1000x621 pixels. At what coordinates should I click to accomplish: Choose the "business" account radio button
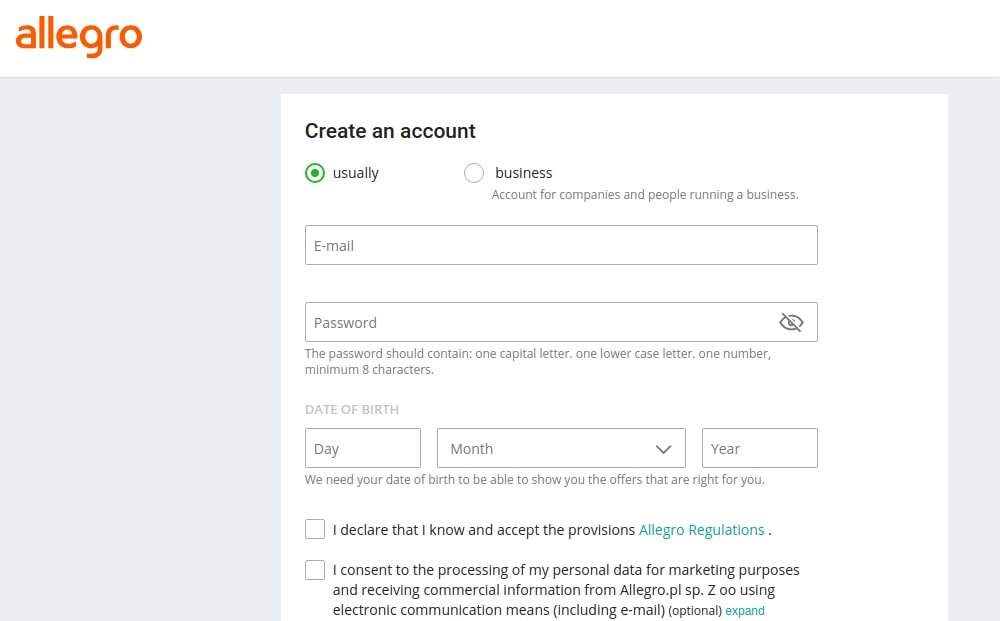474,173
